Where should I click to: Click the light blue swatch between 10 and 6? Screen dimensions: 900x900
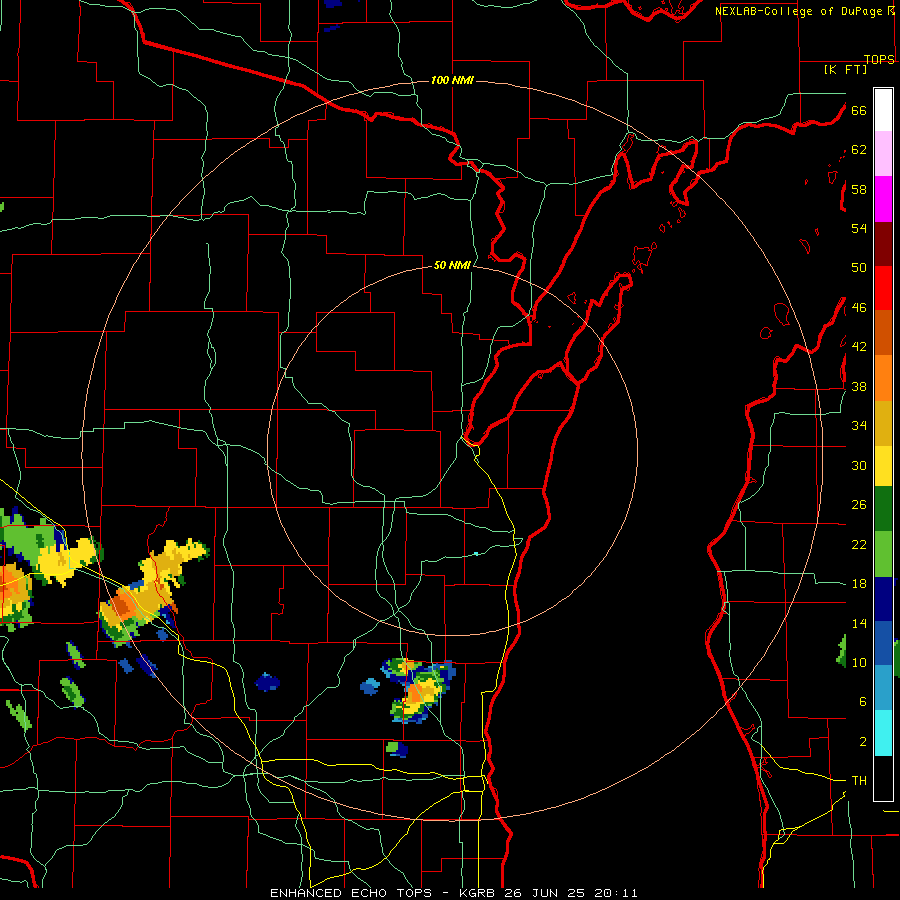click(x=883, y=688)
